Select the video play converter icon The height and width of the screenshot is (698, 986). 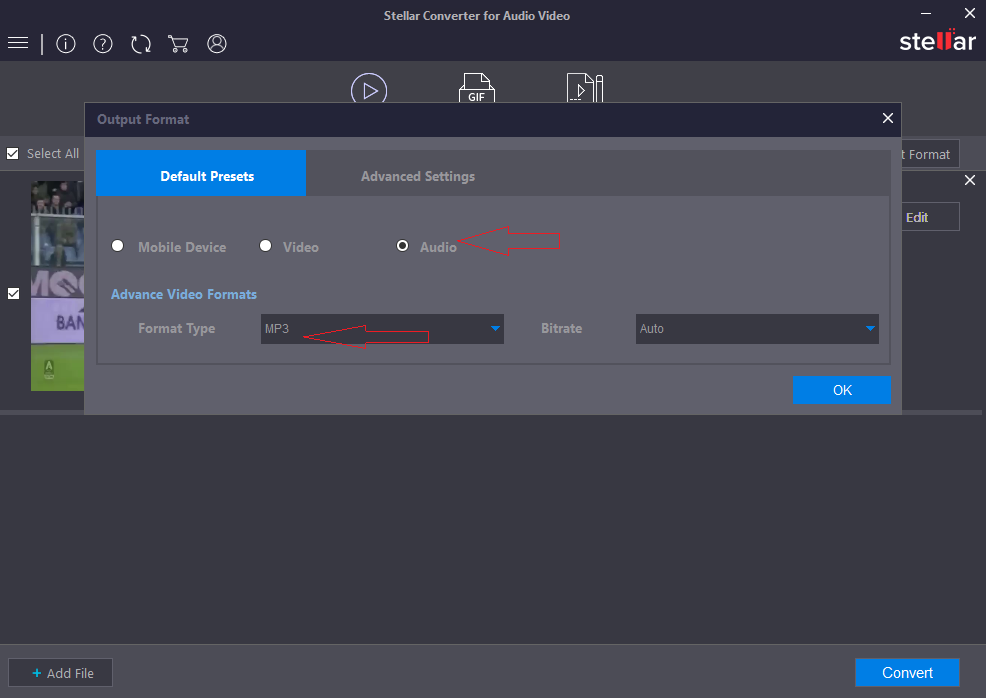[x=369, y=90]
